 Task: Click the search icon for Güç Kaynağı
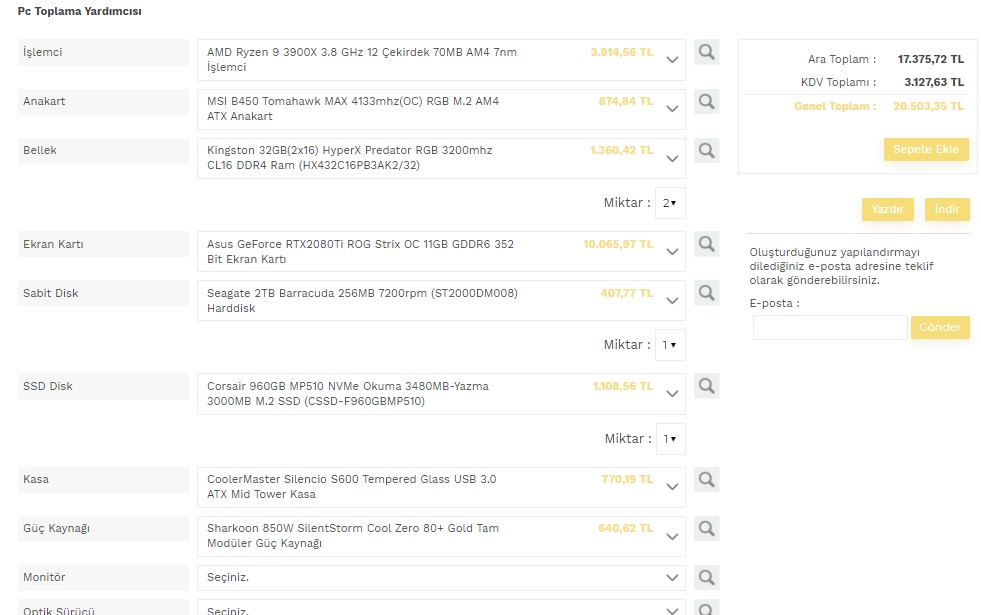point(707,528)
